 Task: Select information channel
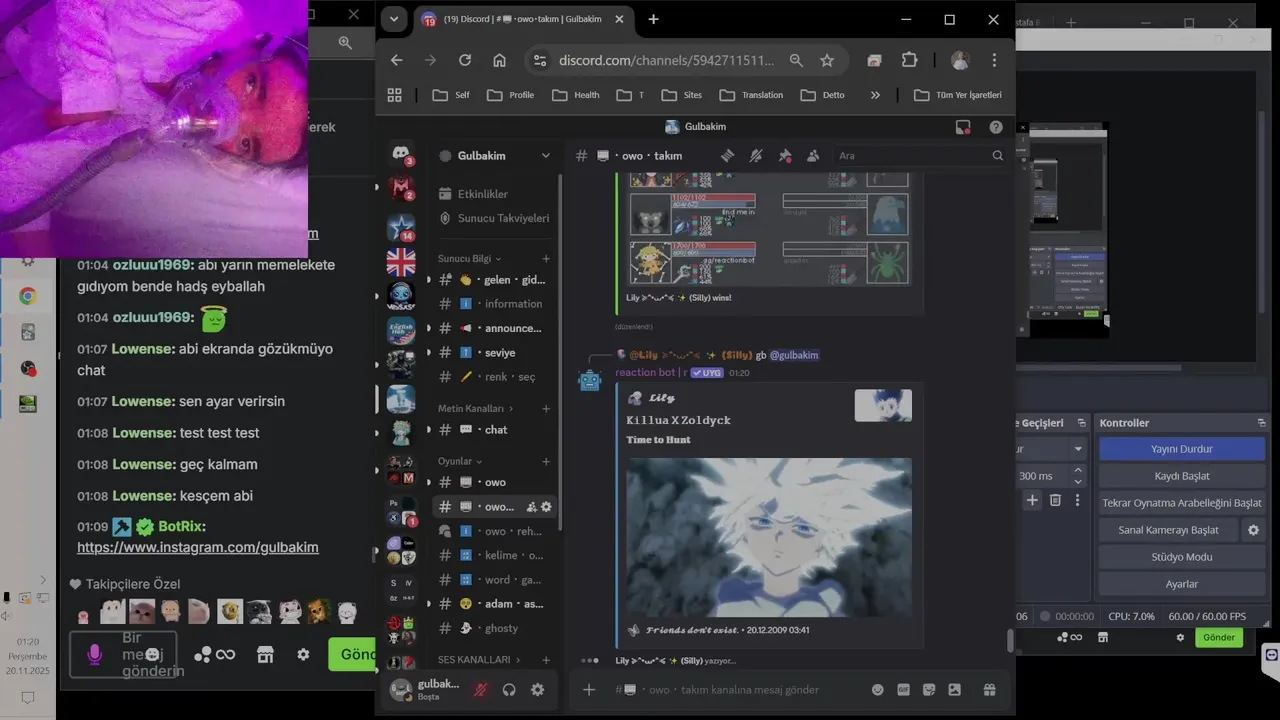point(496,304)
